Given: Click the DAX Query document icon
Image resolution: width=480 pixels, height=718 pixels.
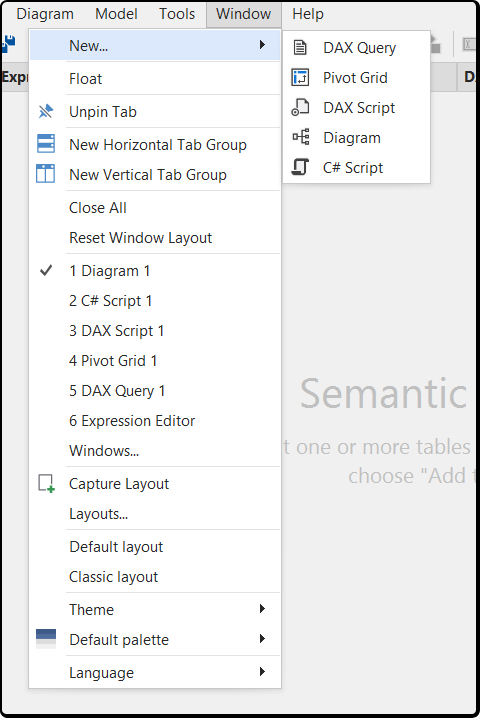Looking at the screenshot, I should pos(300,47).
